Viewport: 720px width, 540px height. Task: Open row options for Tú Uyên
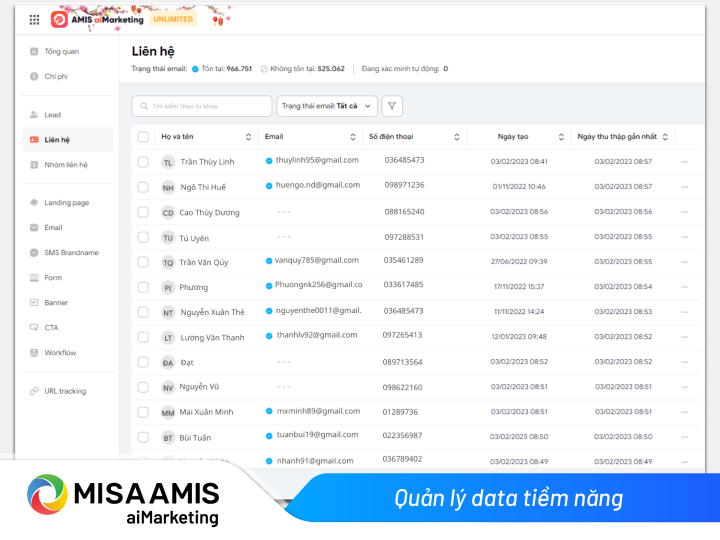click(x=685, y=237)
